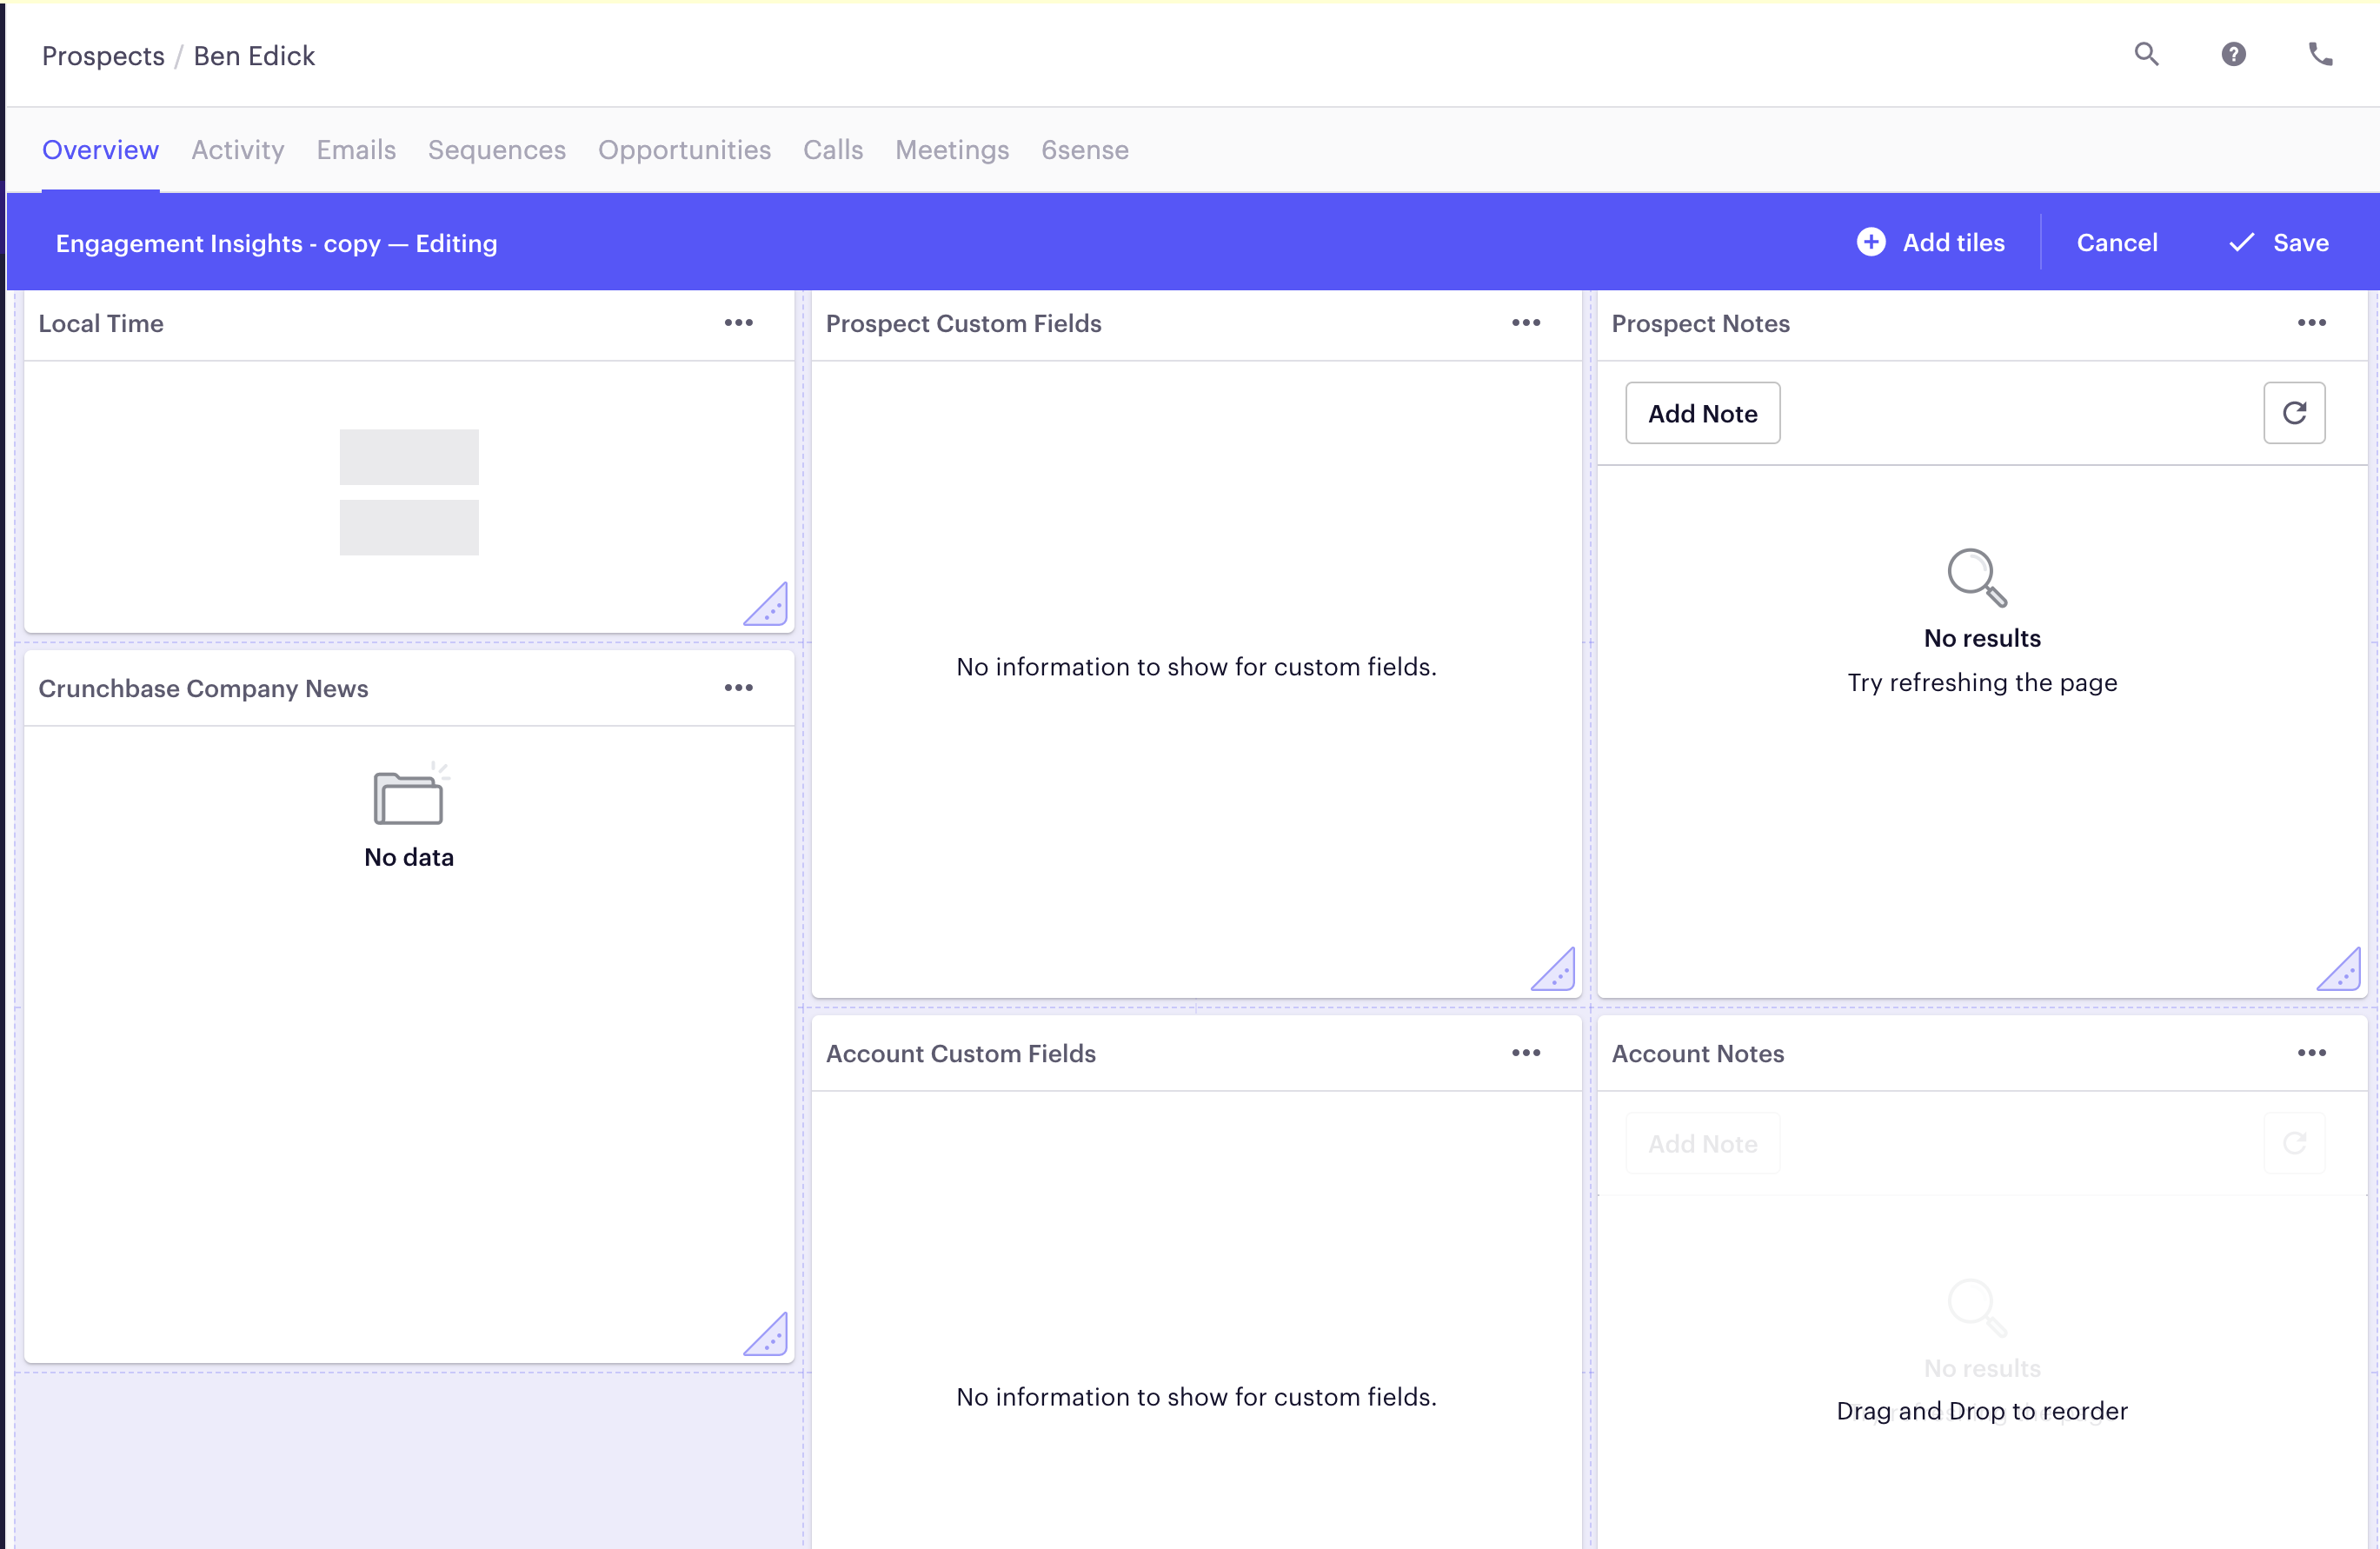Open the help question mark icon
The height and width of the screenshot is (1549, 2380).
[x=2233, y=54]
